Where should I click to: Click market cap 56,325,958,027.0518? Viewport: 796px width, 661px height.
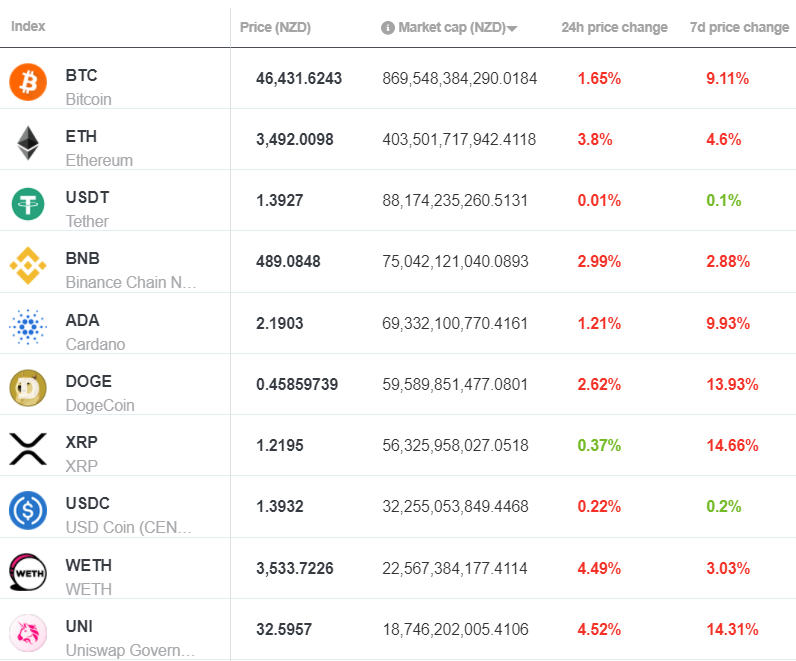[455, 445]
